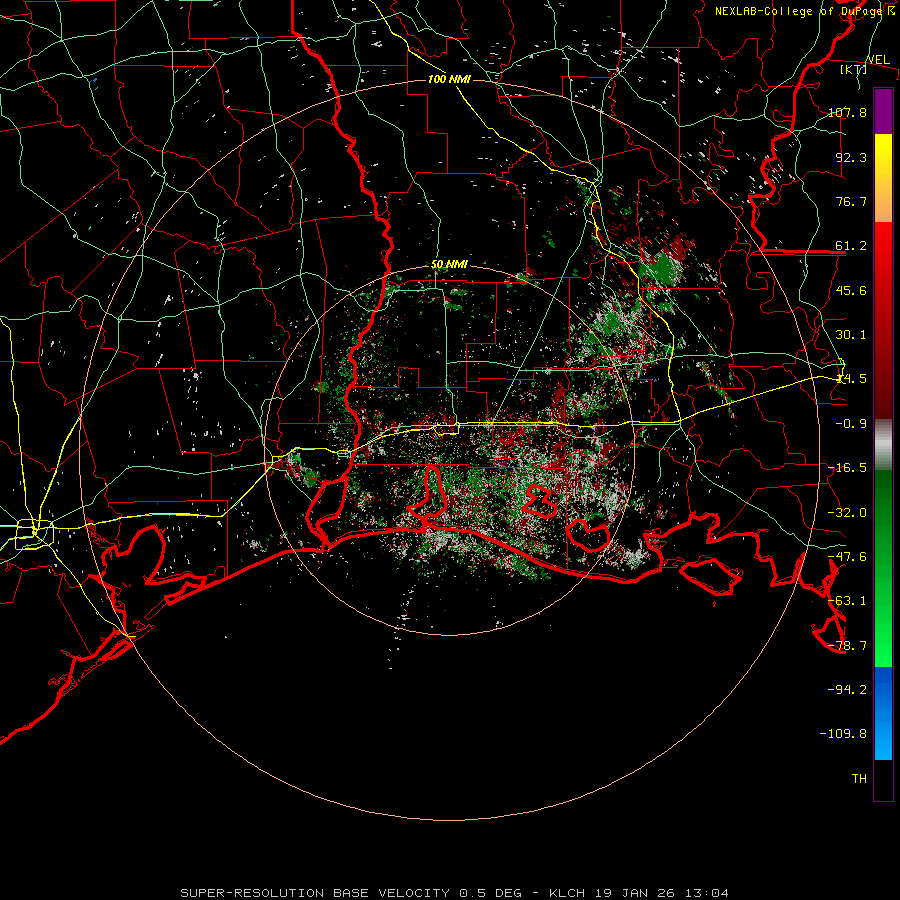Click the VEL legend title

pyautogui.click(x=878, y=60)
